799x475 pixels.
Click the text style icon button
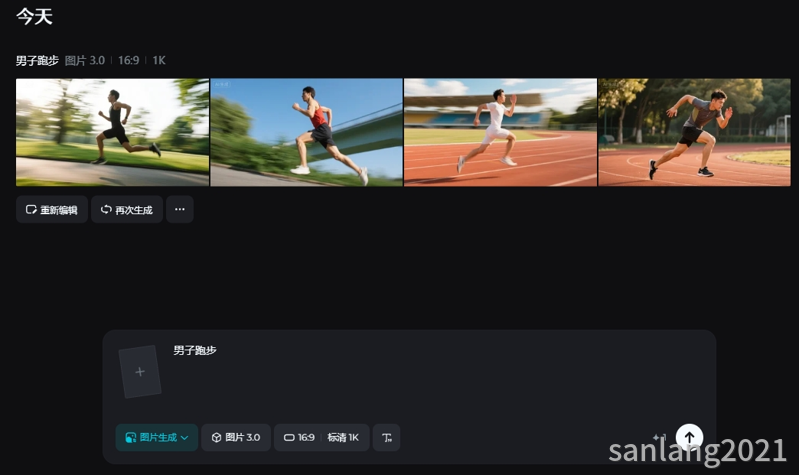coord(387,438)
